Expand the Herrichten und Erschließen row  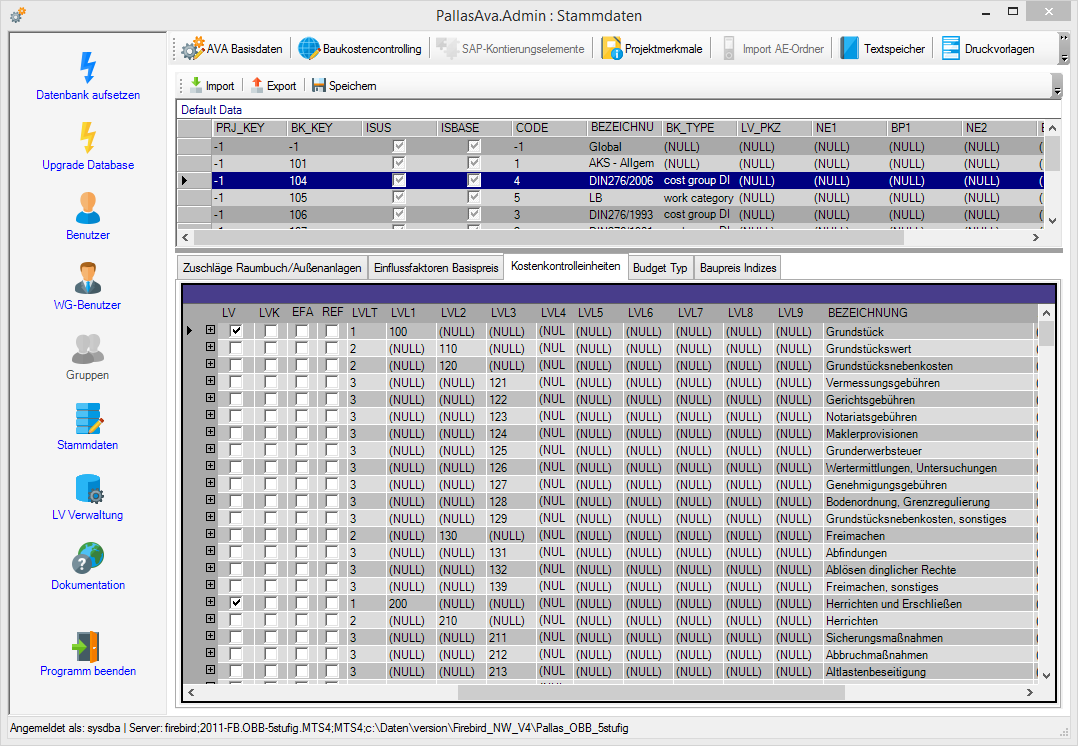(210, 602)
